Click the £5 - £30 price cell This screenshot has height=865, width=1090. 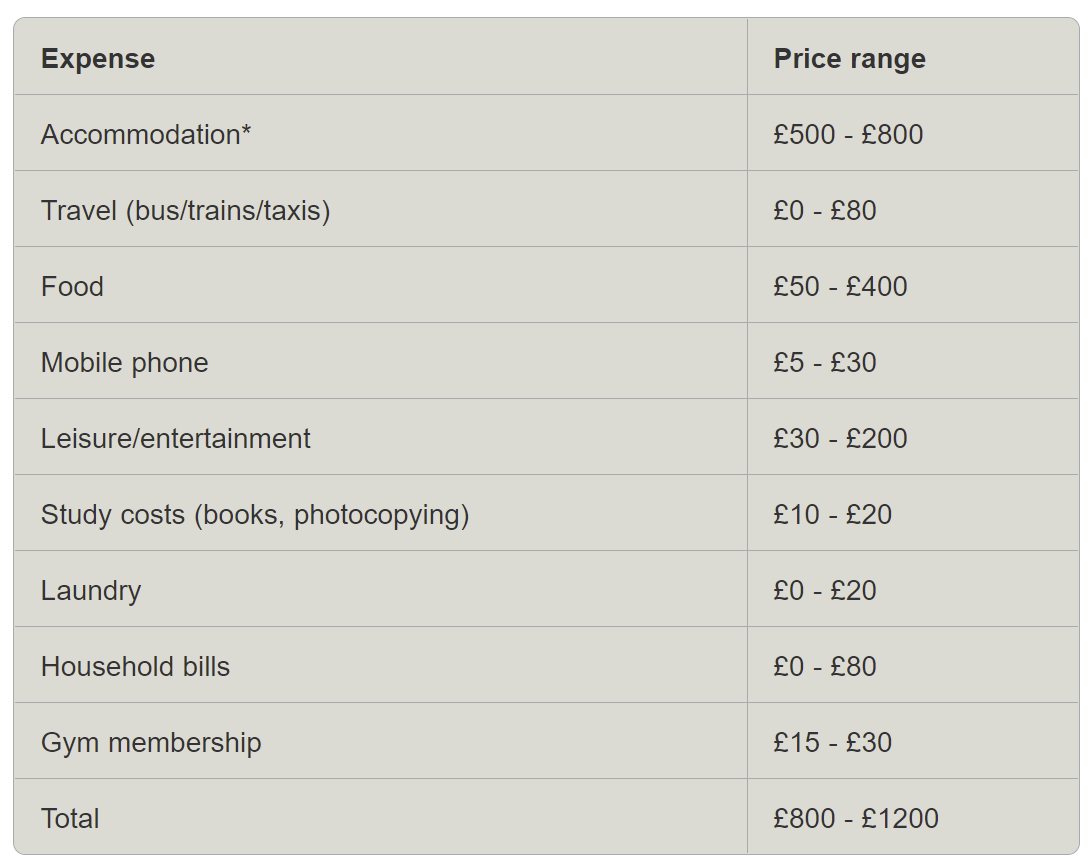click(x=913, y=361)
